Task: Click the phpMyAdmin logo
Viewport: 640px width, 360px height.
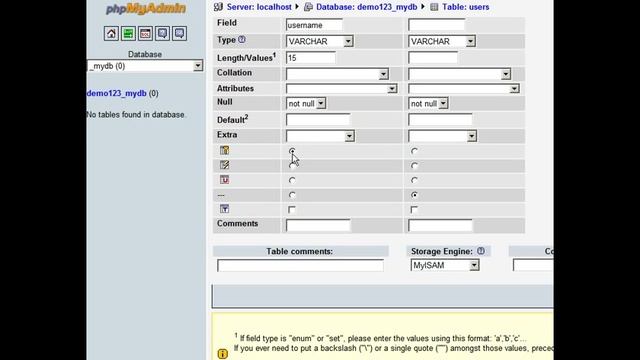Action: click(x=146, y=9)
